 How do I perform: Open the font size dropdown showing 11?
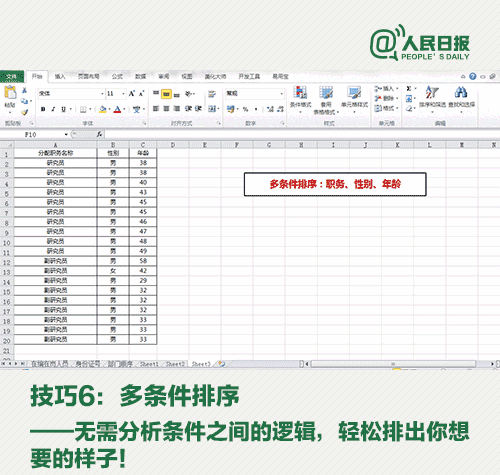click(123, 94)
